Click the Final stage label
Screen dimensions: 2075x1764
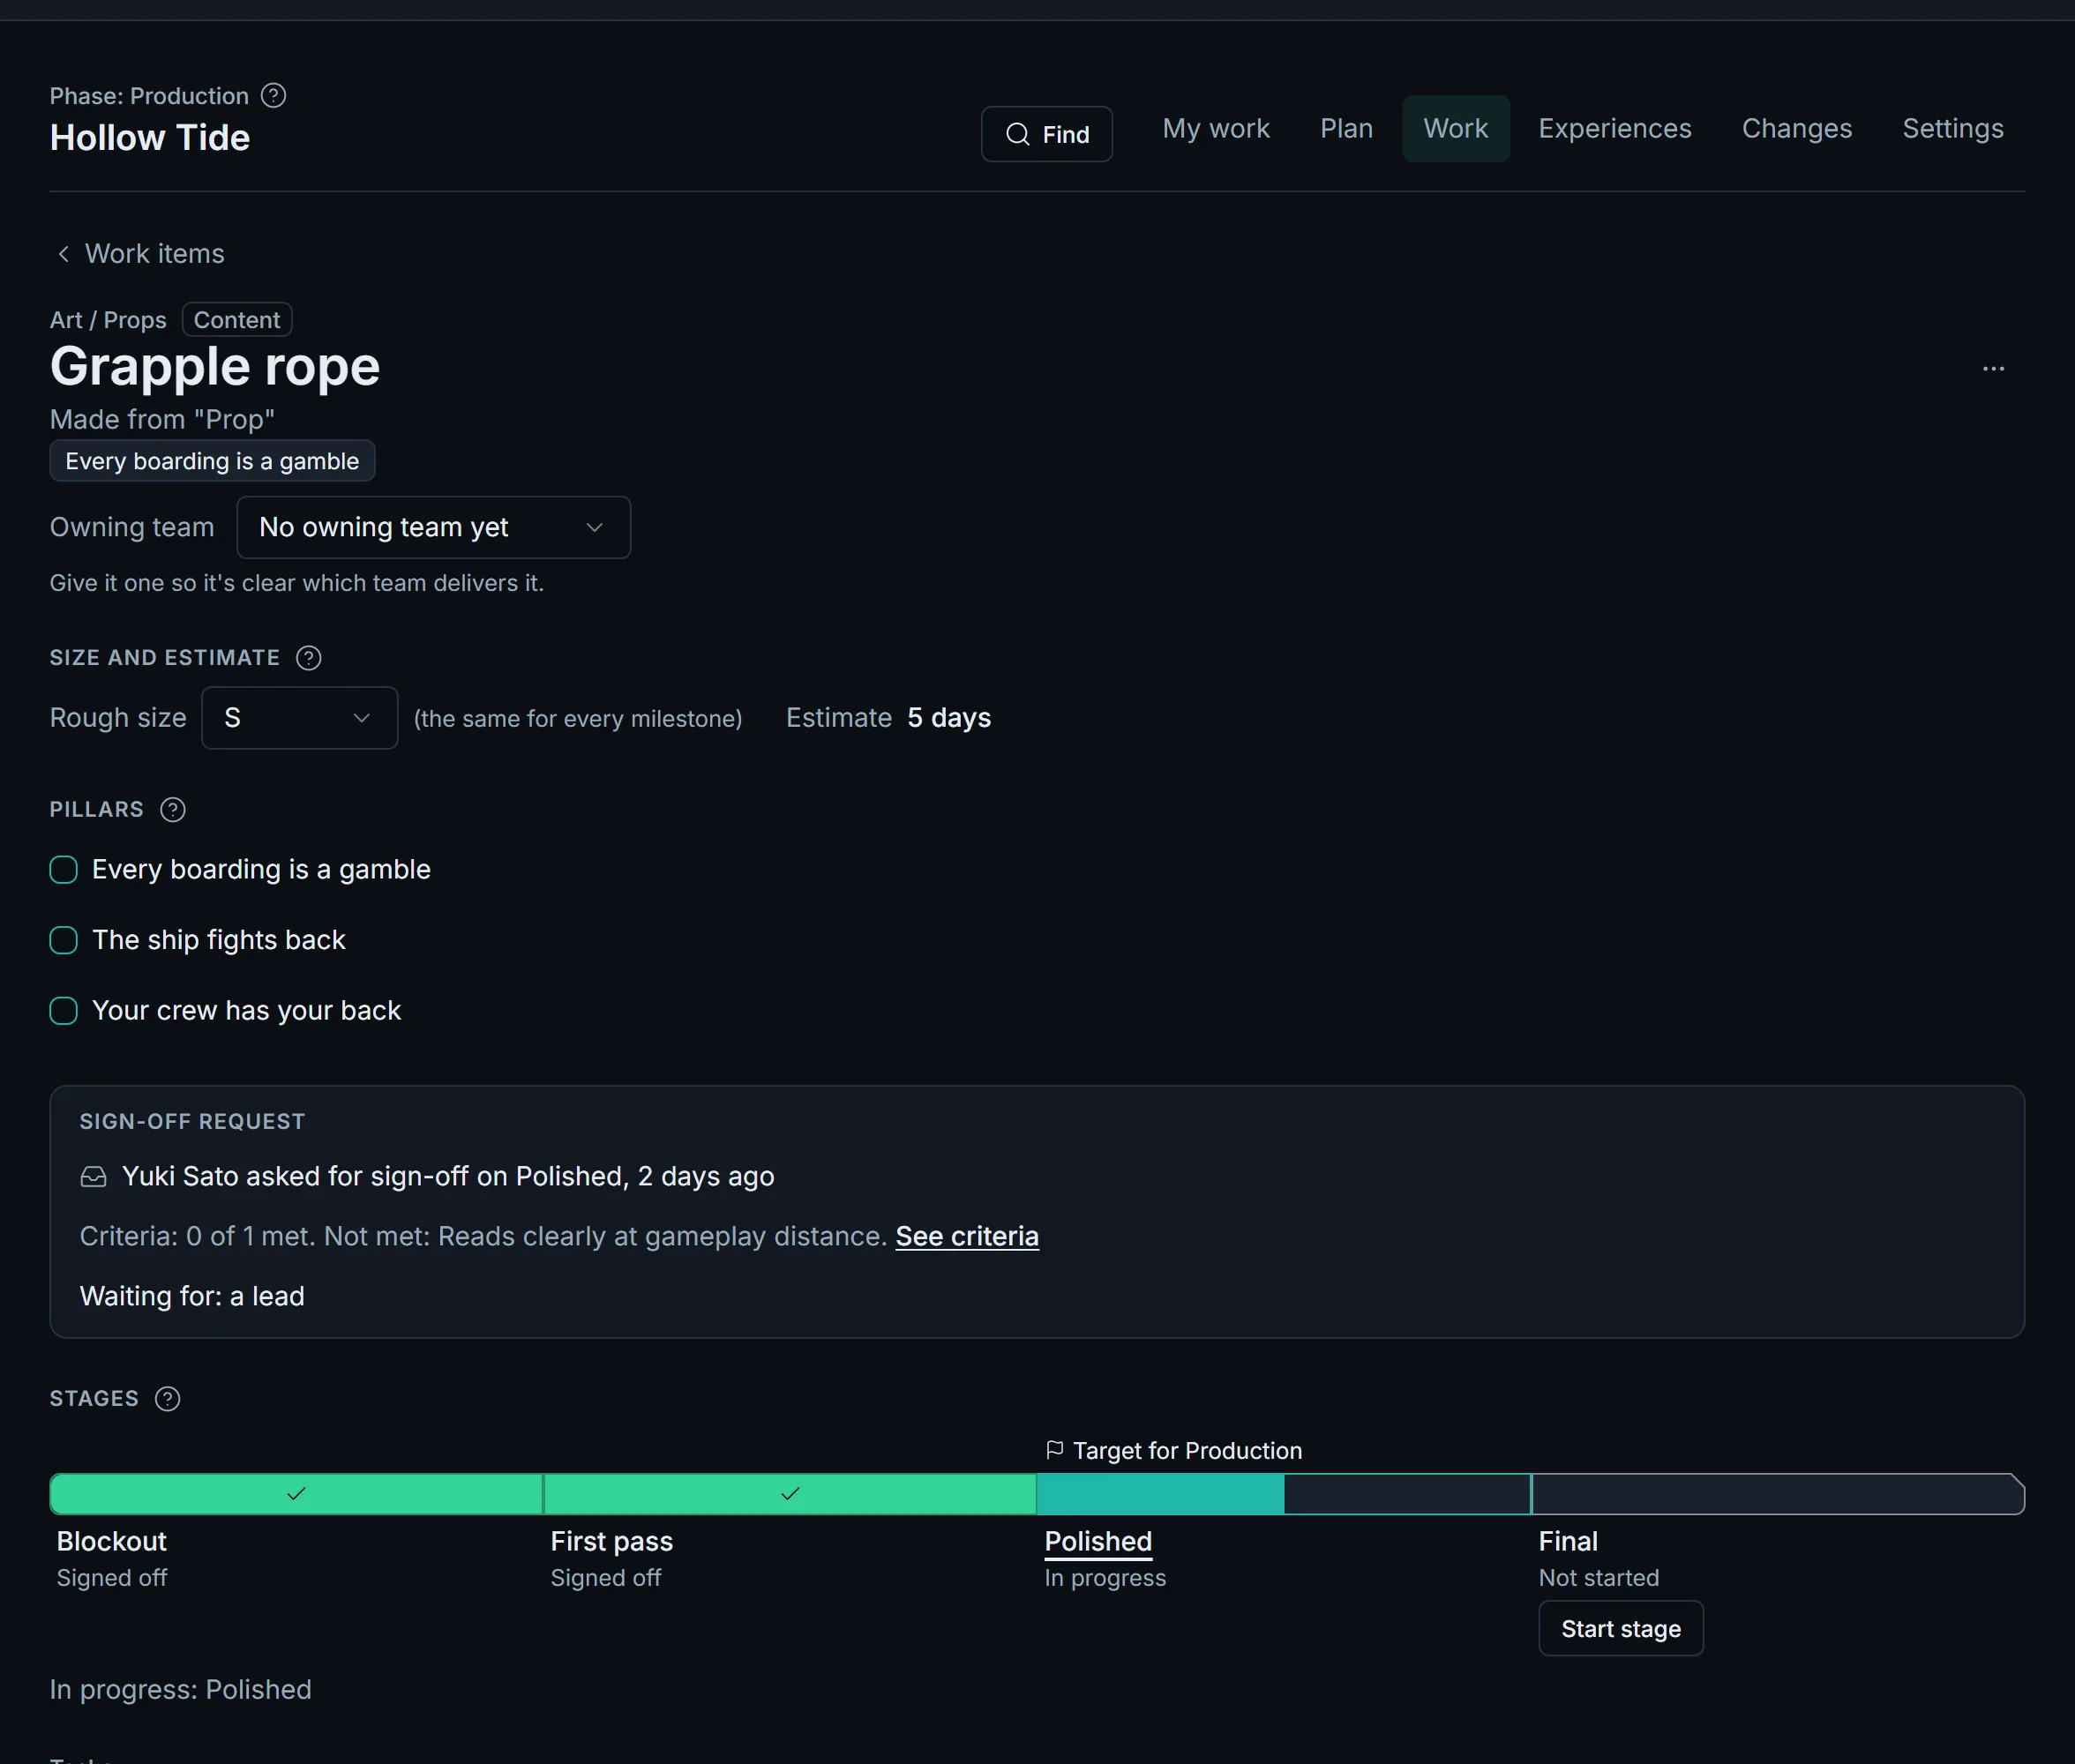coord(1568,1541)
